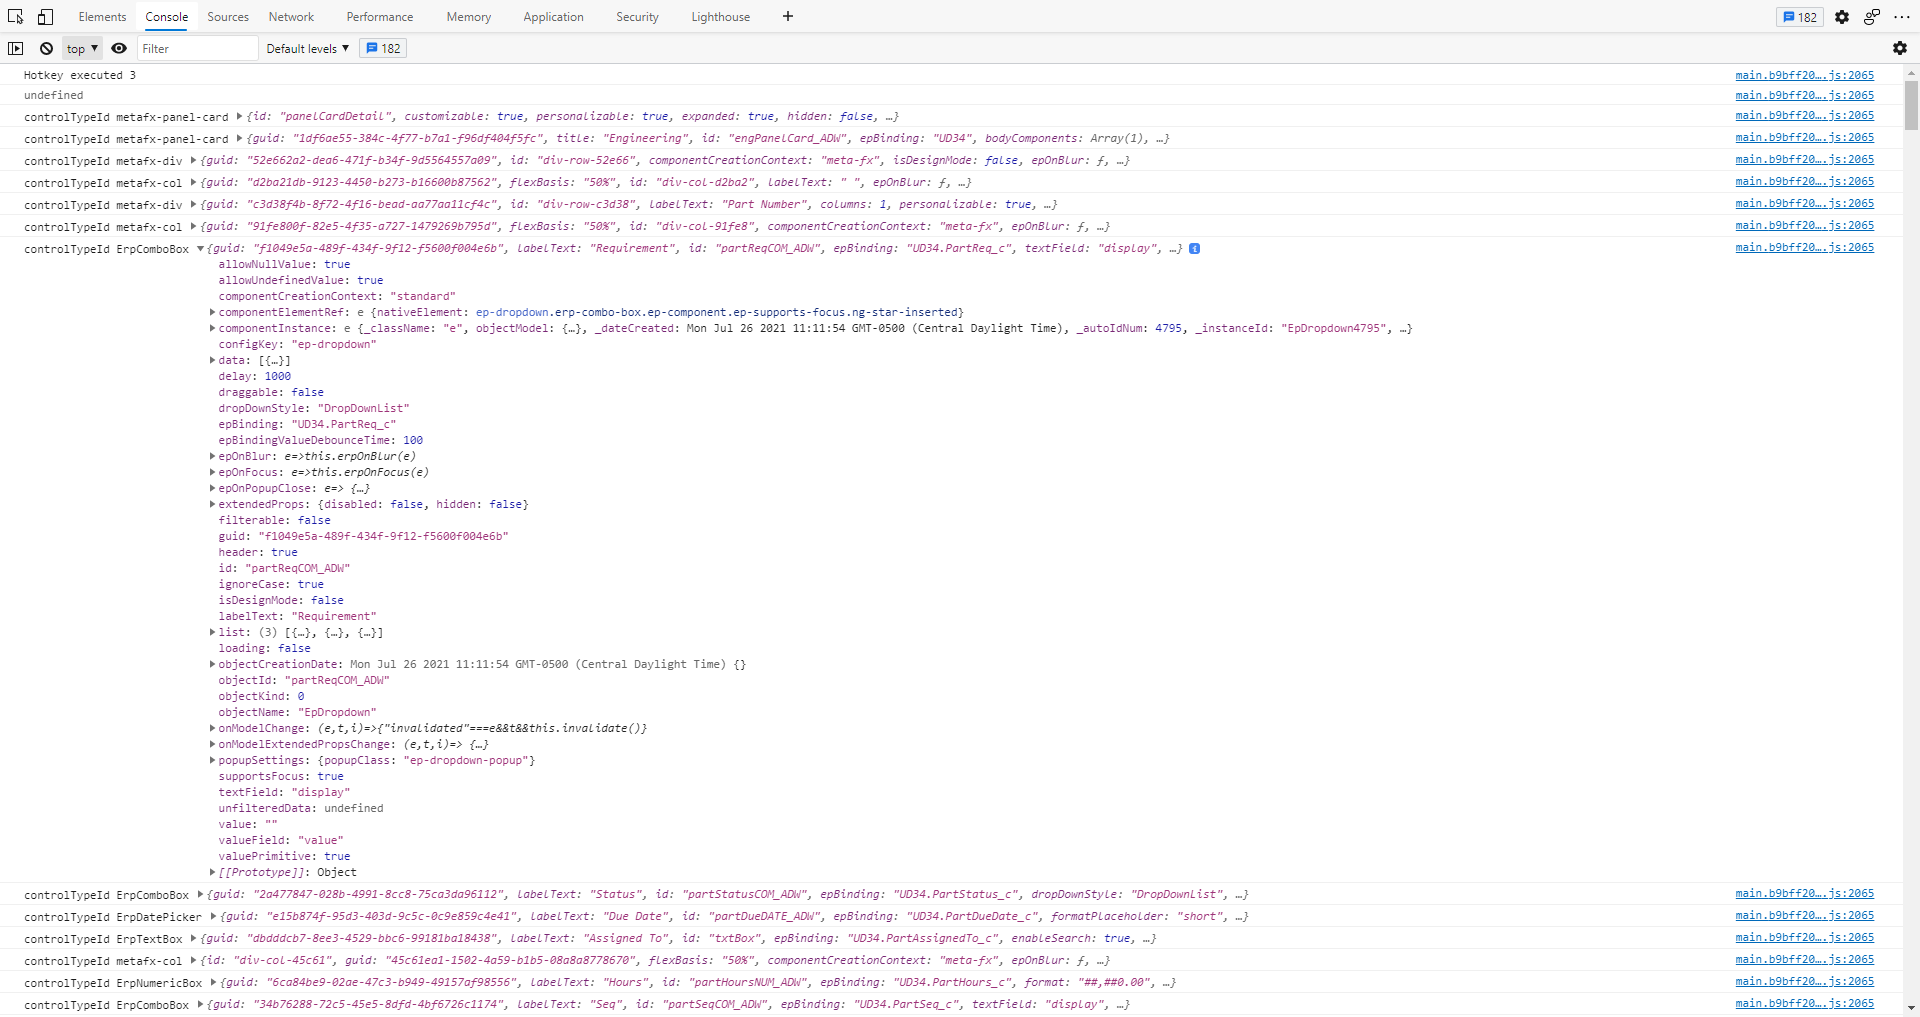Image resolution: width=1920 pixels, height=1017 pixels.
Task: Show the console sidebar
Action: (16, 48)
